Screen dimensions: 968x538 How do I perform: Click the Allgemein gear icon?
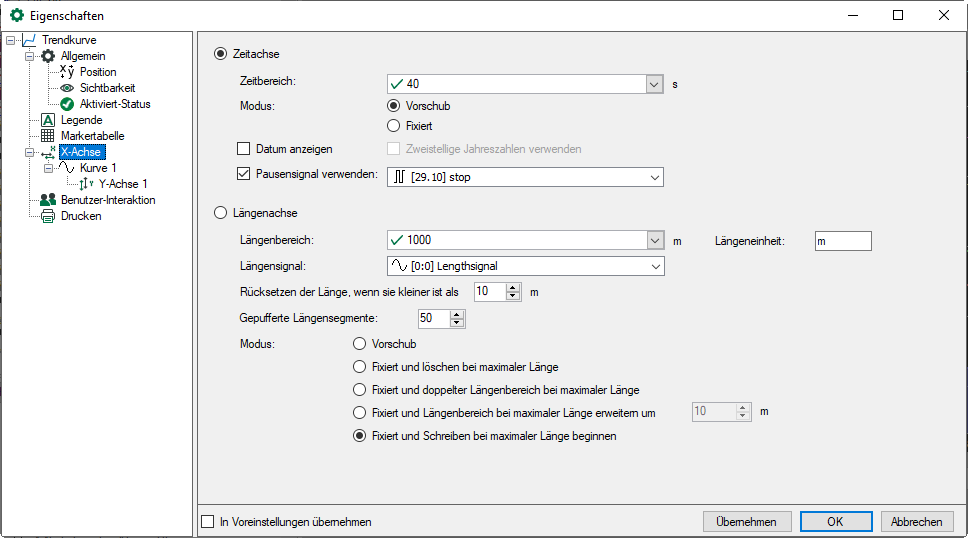pyautogui.click(x=47, y=56)
